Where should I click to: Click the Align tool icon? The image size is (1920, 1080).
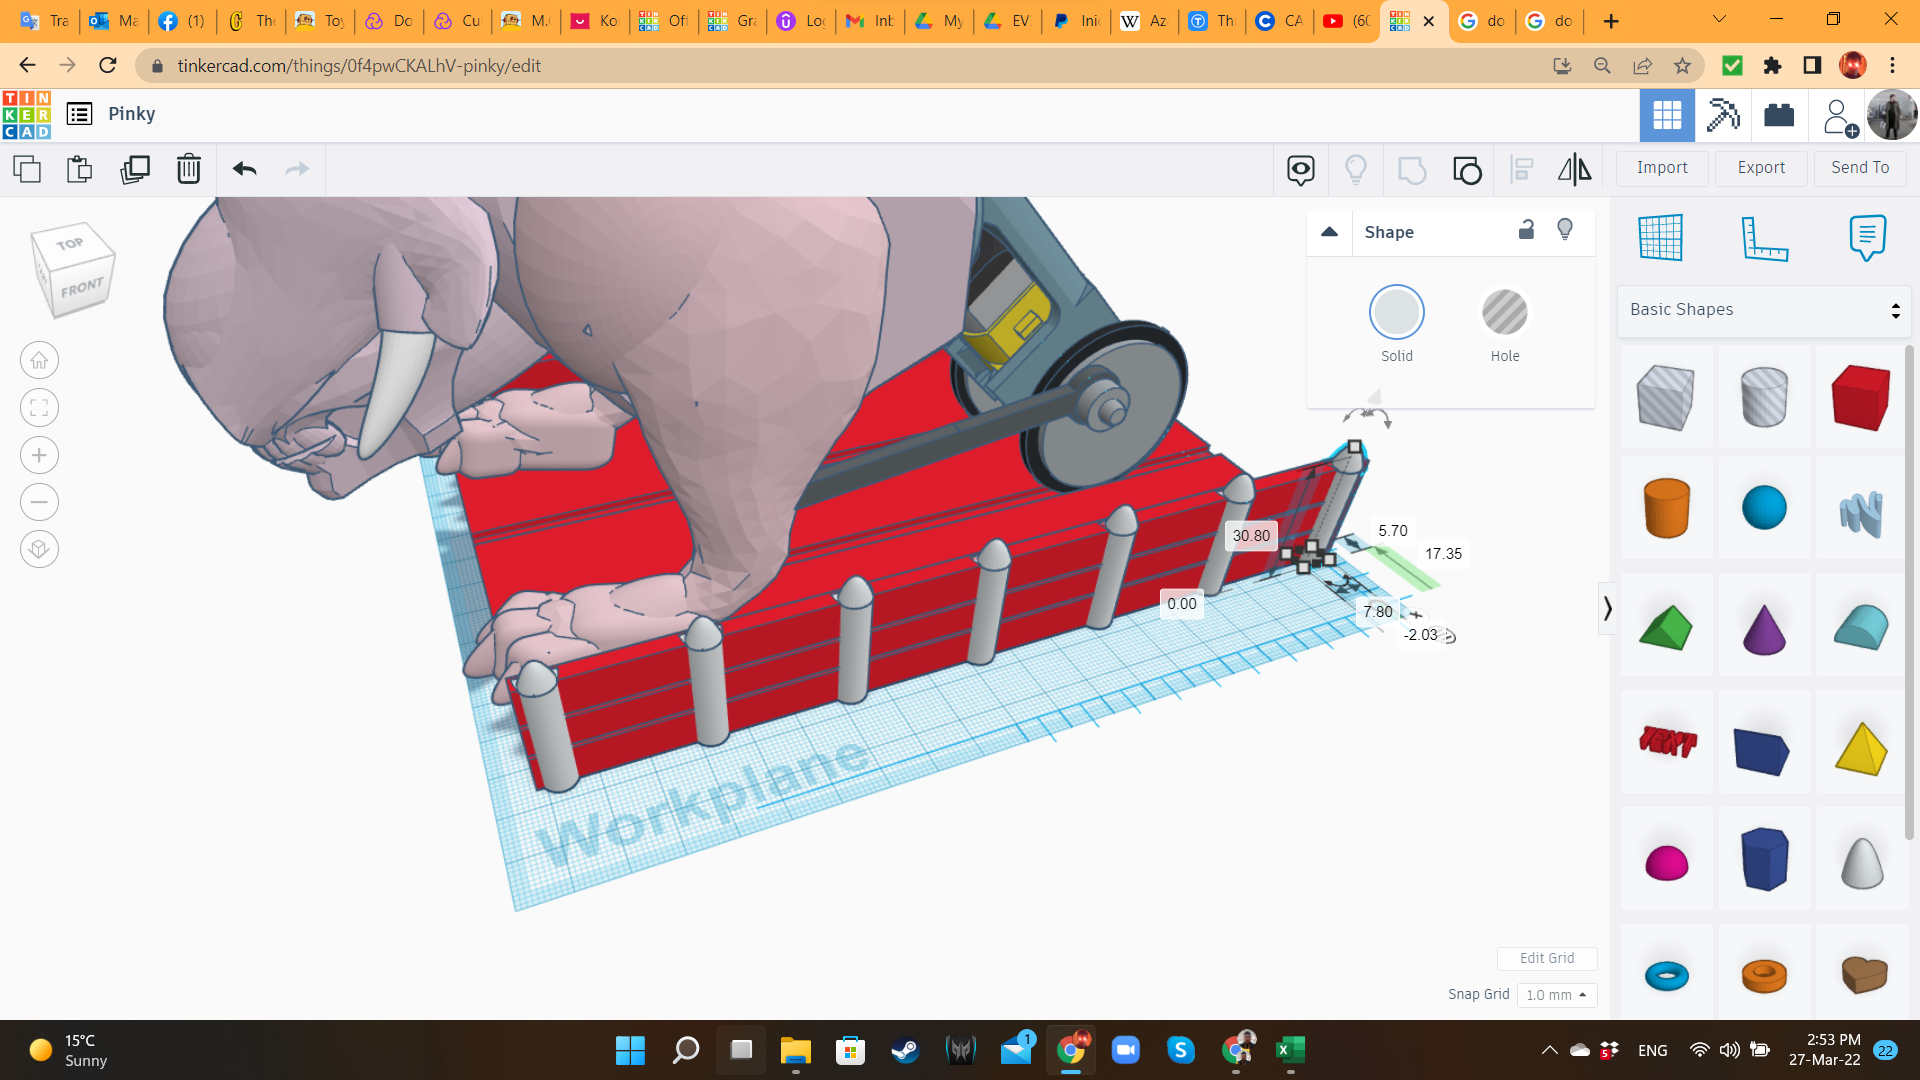coord(1521,170)
